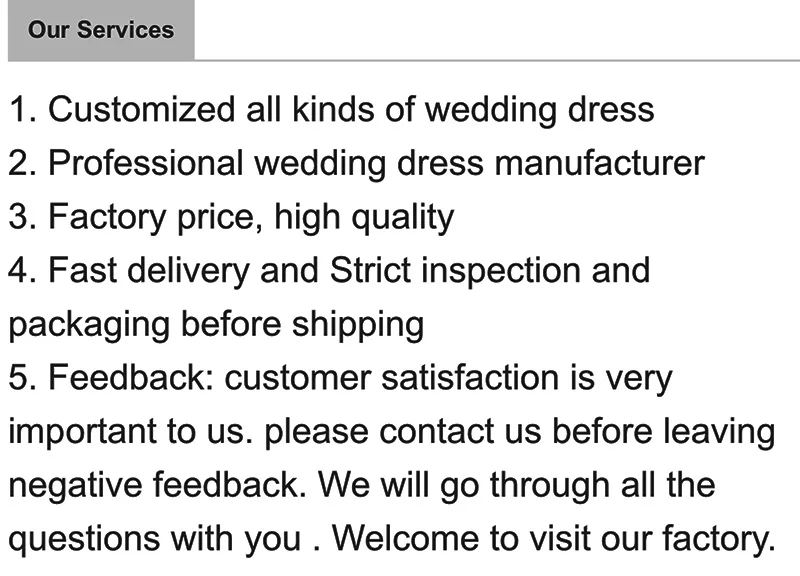Click the word 'manufacturer' in item two

pyautogui.click(x=599, y=163)
